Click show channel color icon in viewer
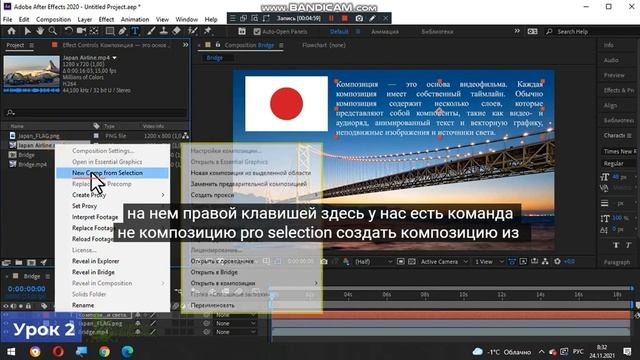Screen dimensions: 640x360 click(346, 261)
